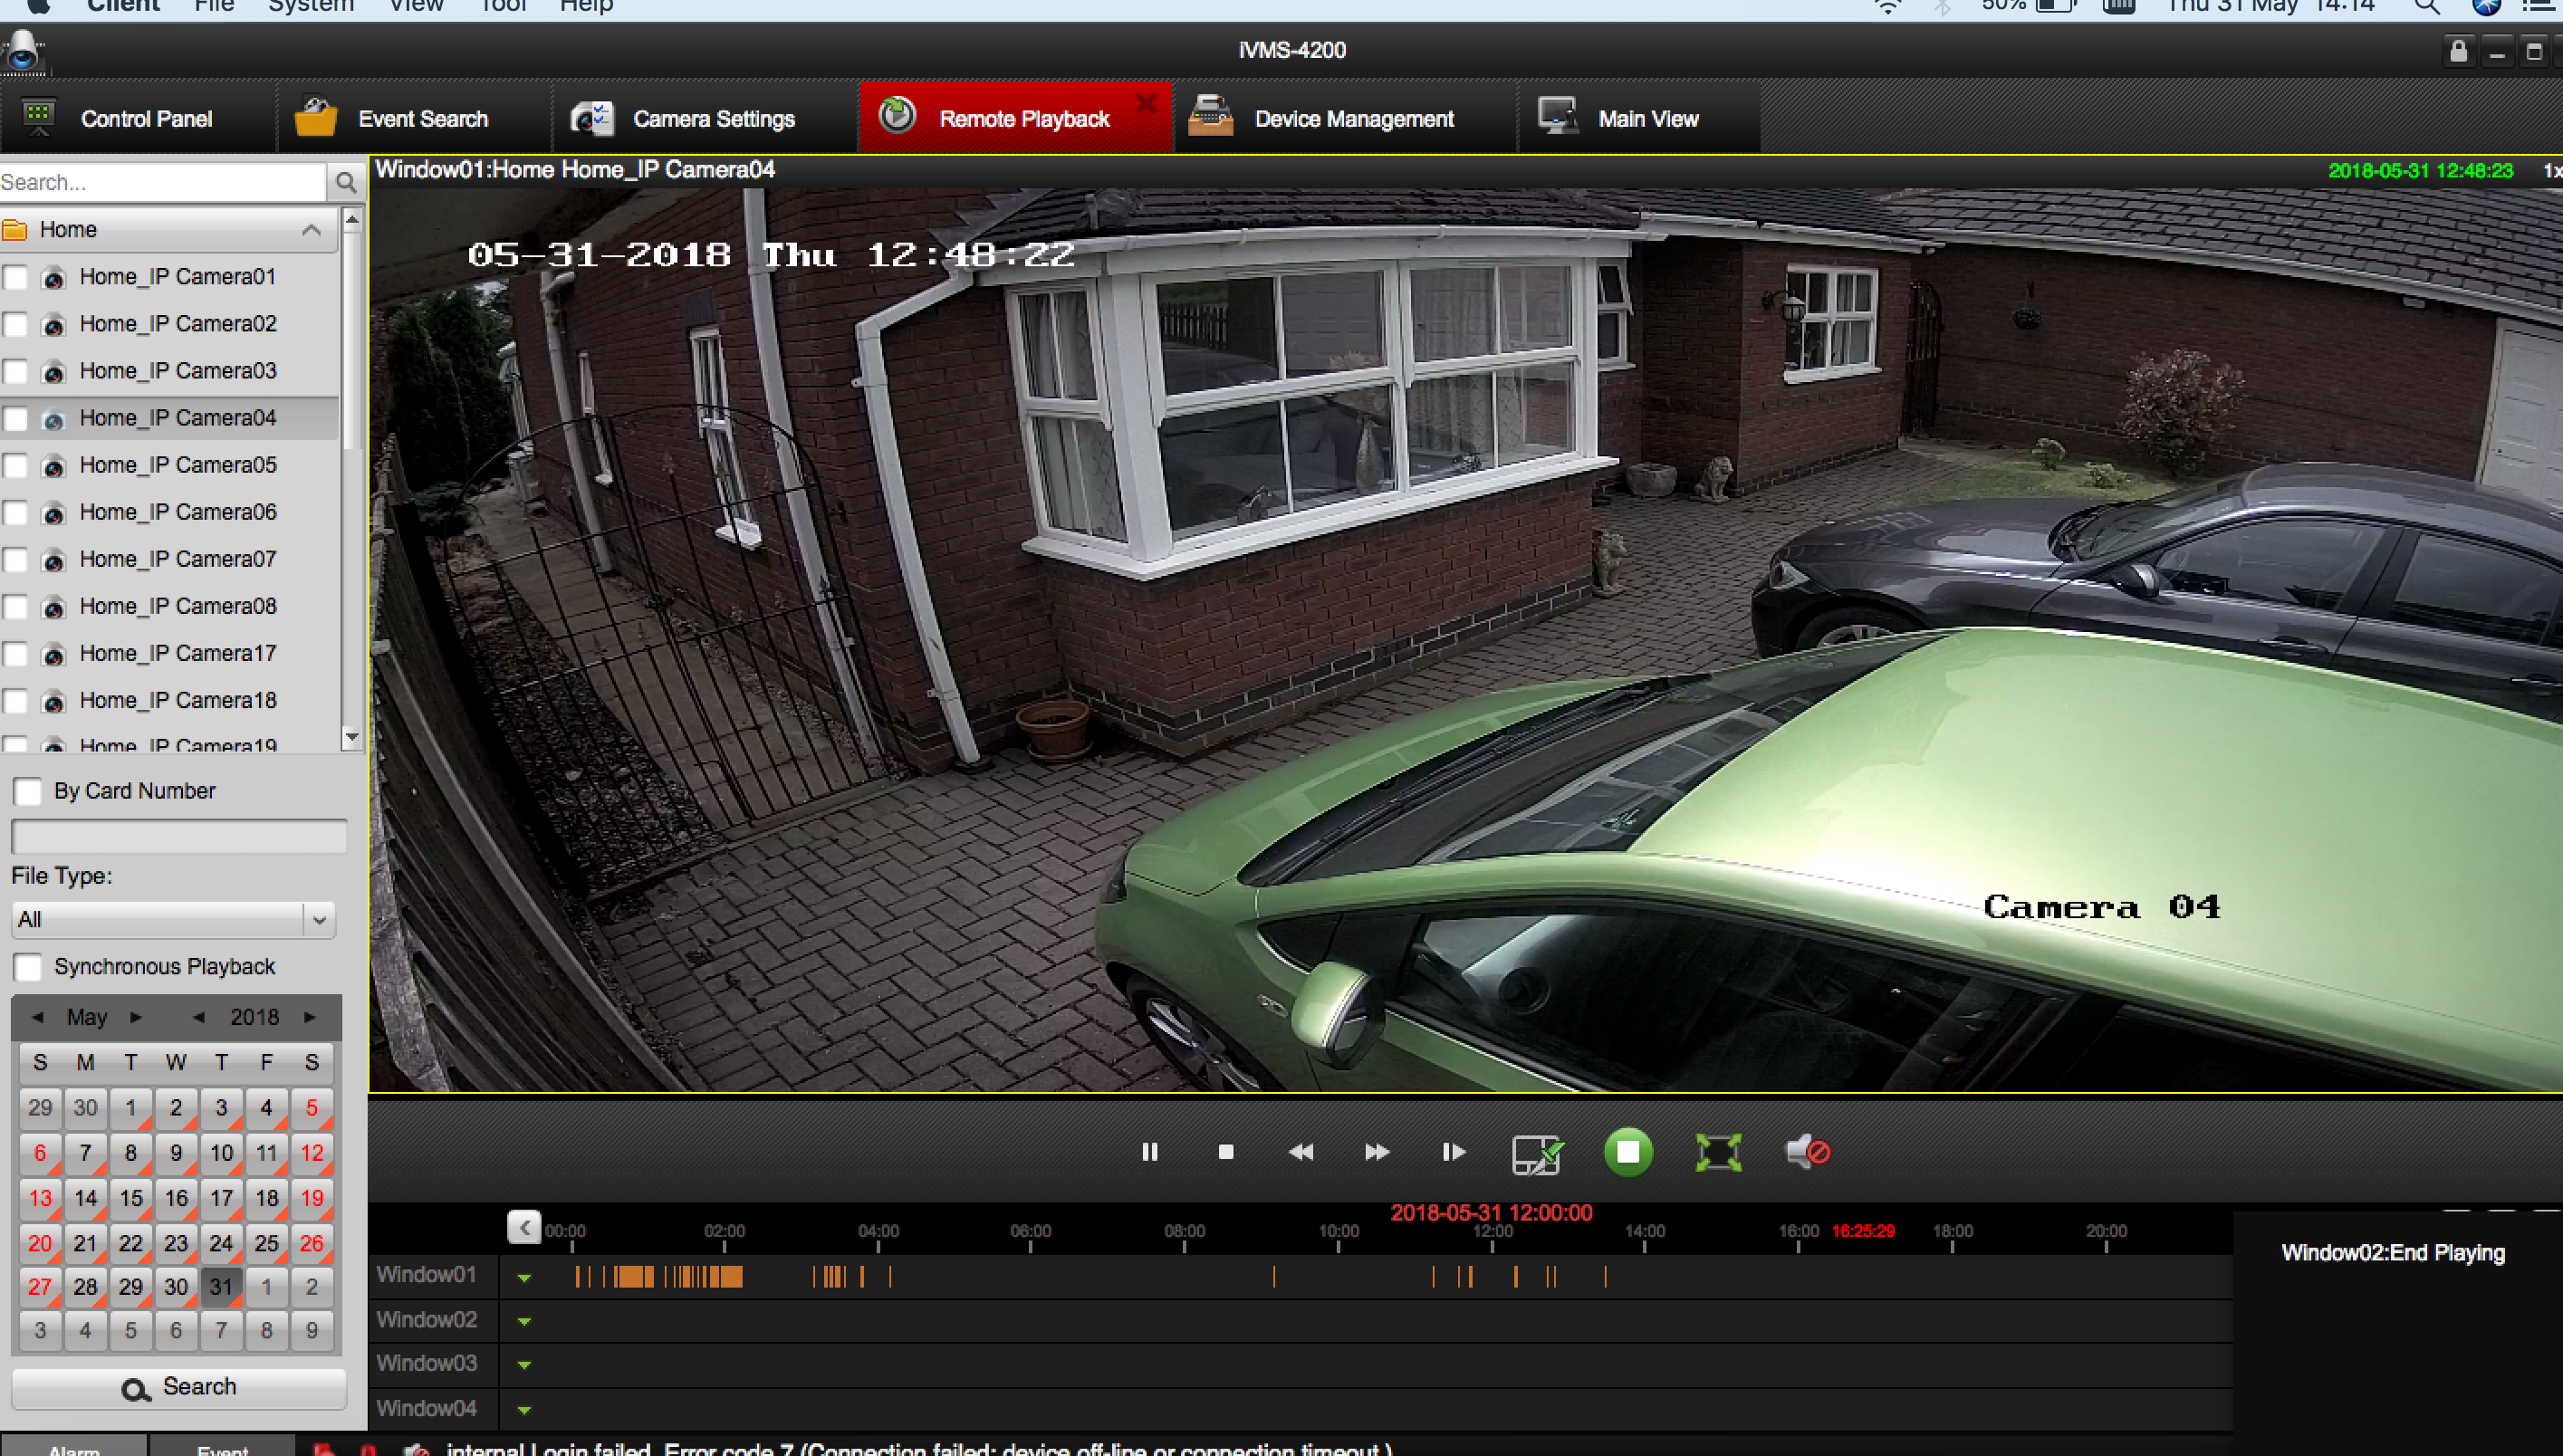Image resolution: width=2563 pixels, height=1456 pixels.
Task: Open the File Type dropdown
Action: (318, 919)
